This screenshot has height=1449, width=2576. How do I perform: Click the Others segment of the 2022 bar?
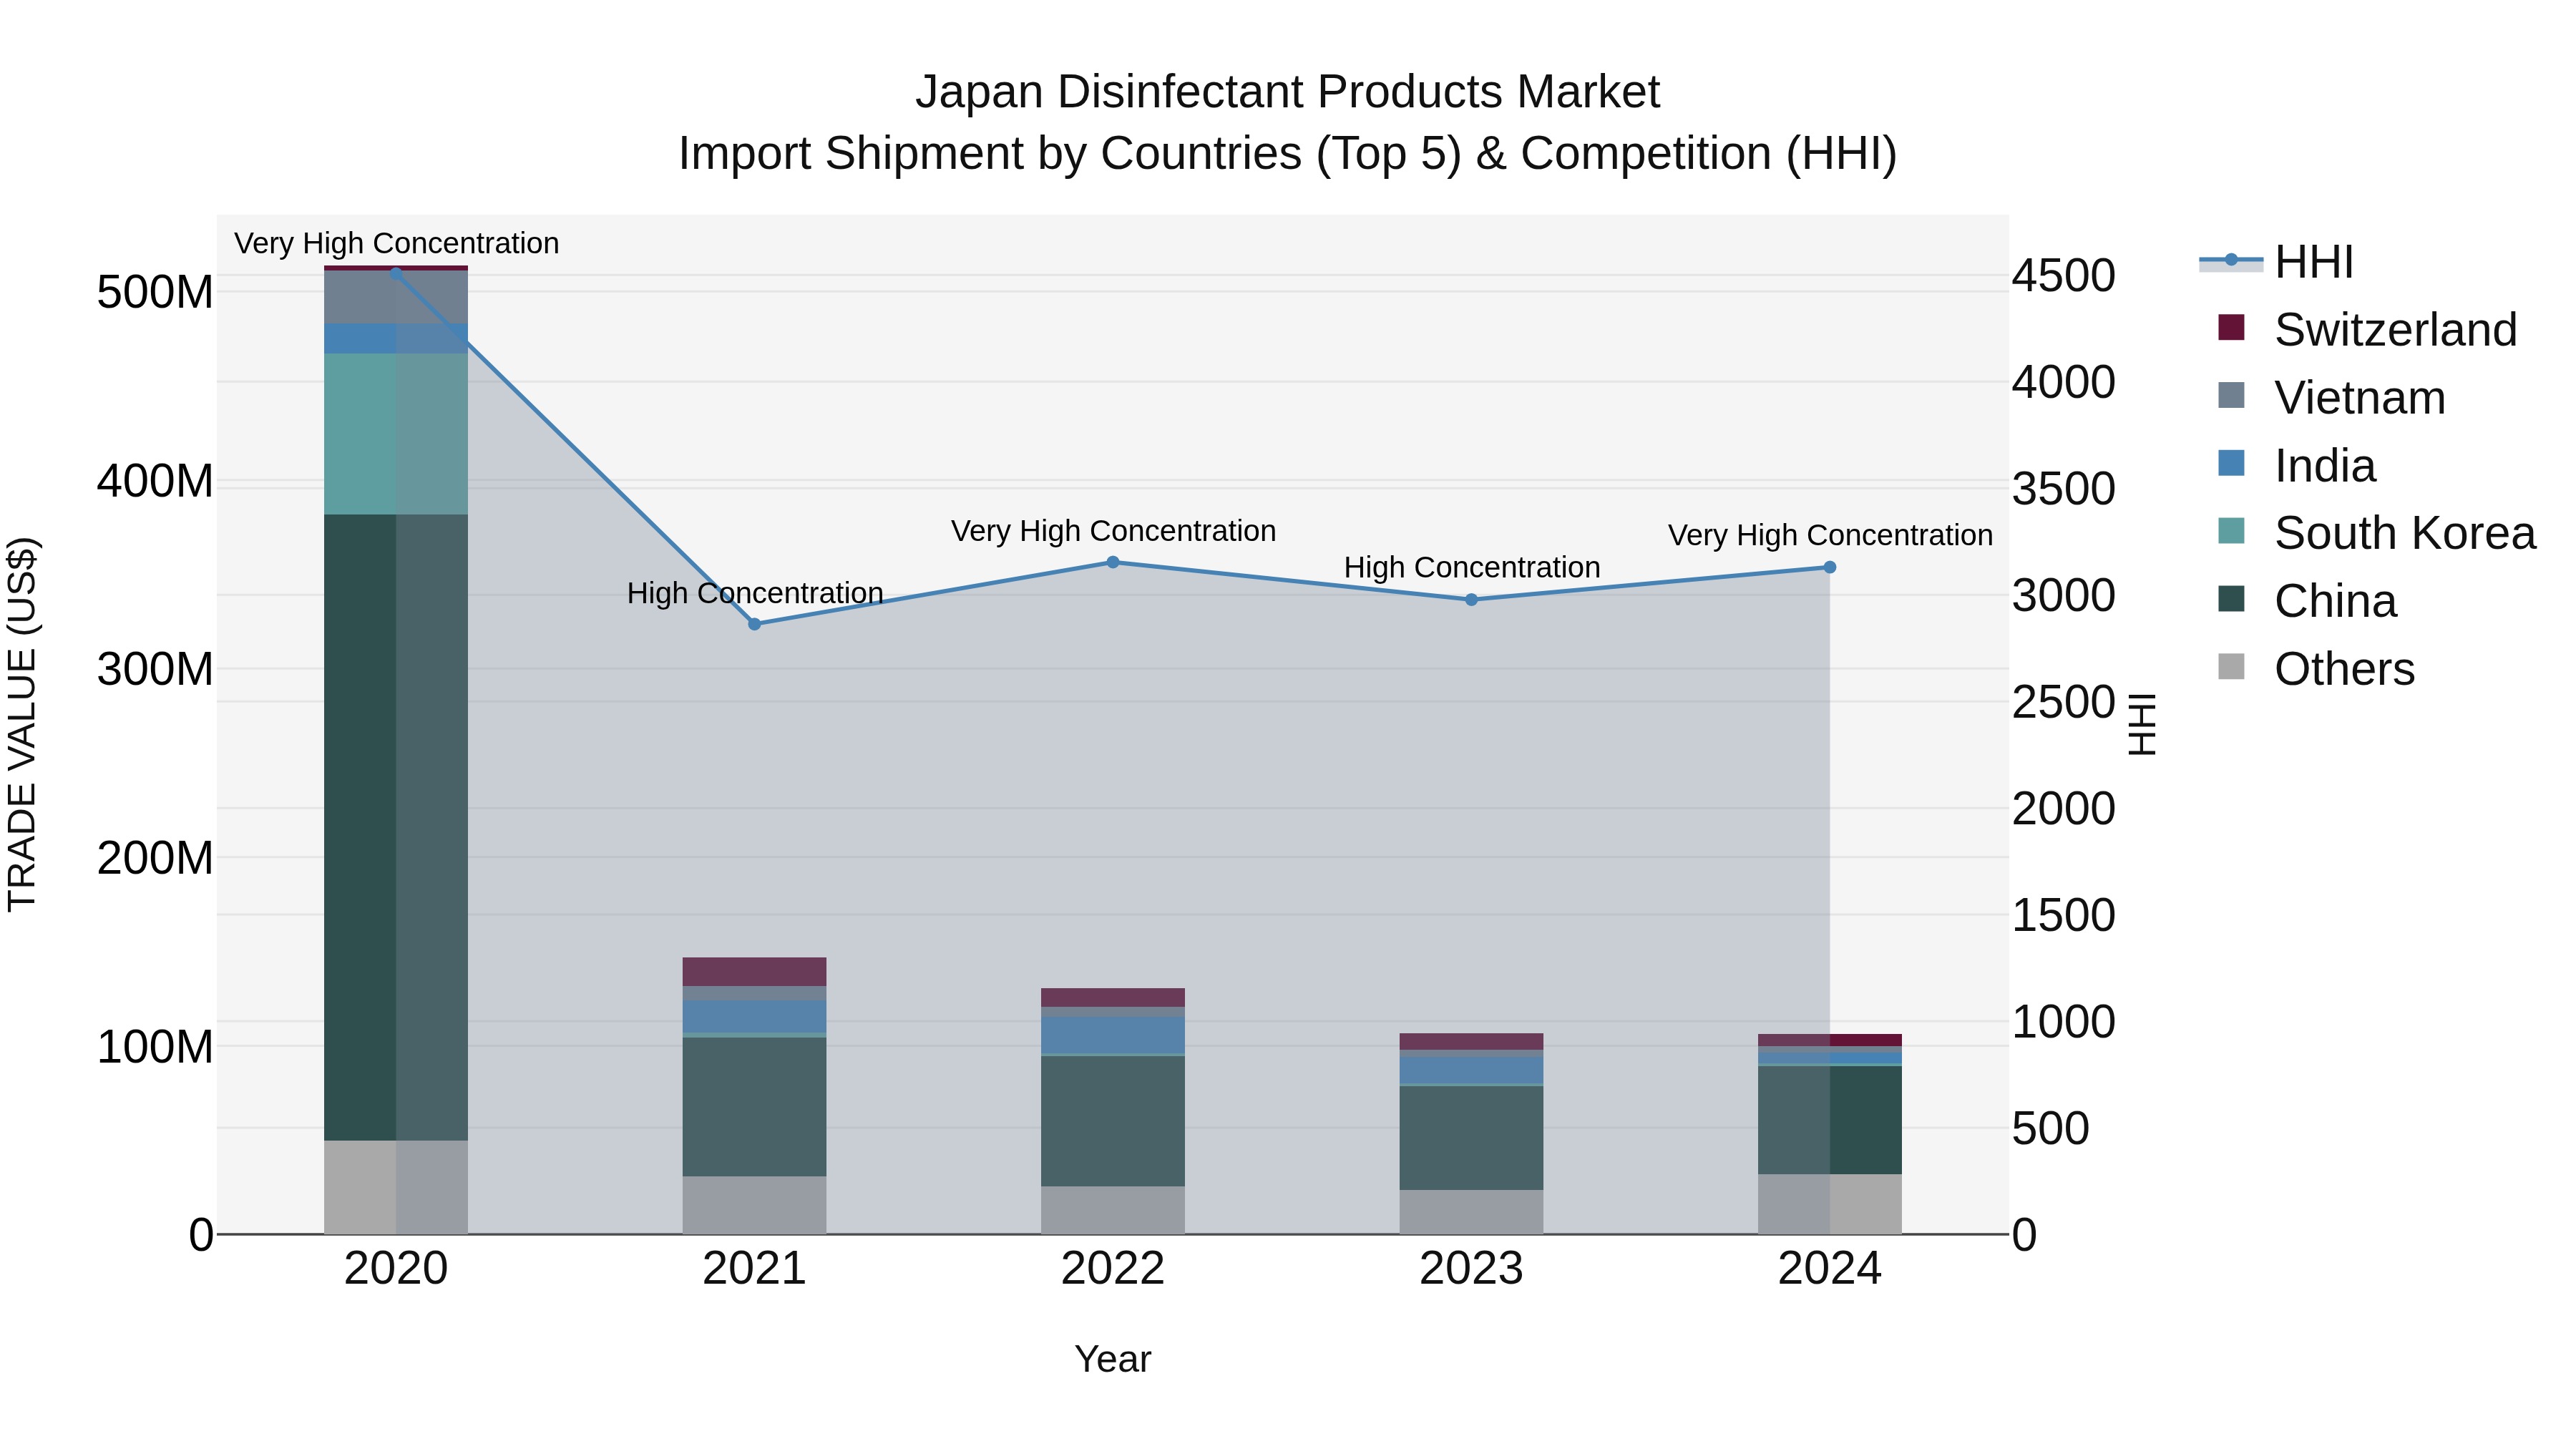[1113, 1210]
